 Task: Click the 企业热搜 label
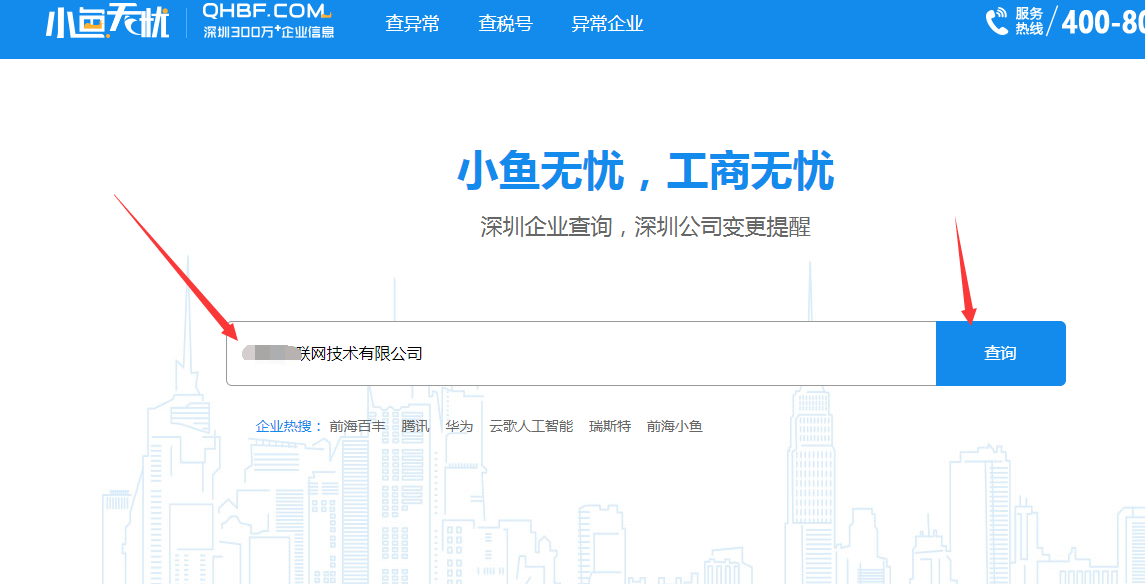(288, 426)
